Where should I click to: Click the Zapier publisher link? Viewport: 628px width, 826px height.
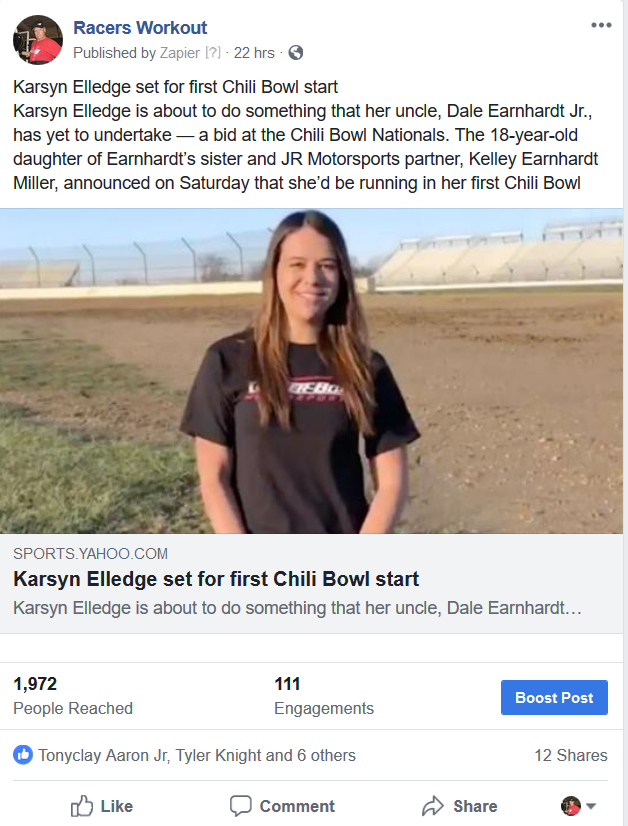click(x=180, y=53)
